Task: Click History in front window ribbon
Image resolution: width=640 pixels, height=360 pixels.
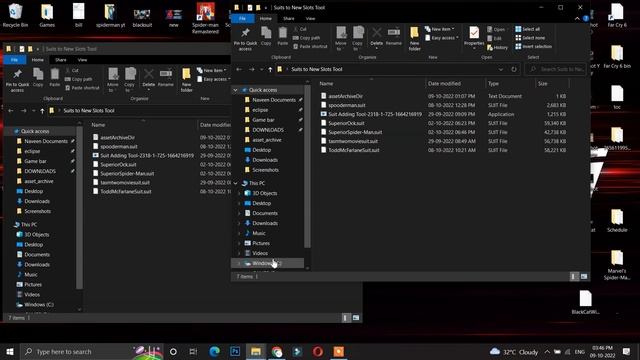Action: [497, 48]
